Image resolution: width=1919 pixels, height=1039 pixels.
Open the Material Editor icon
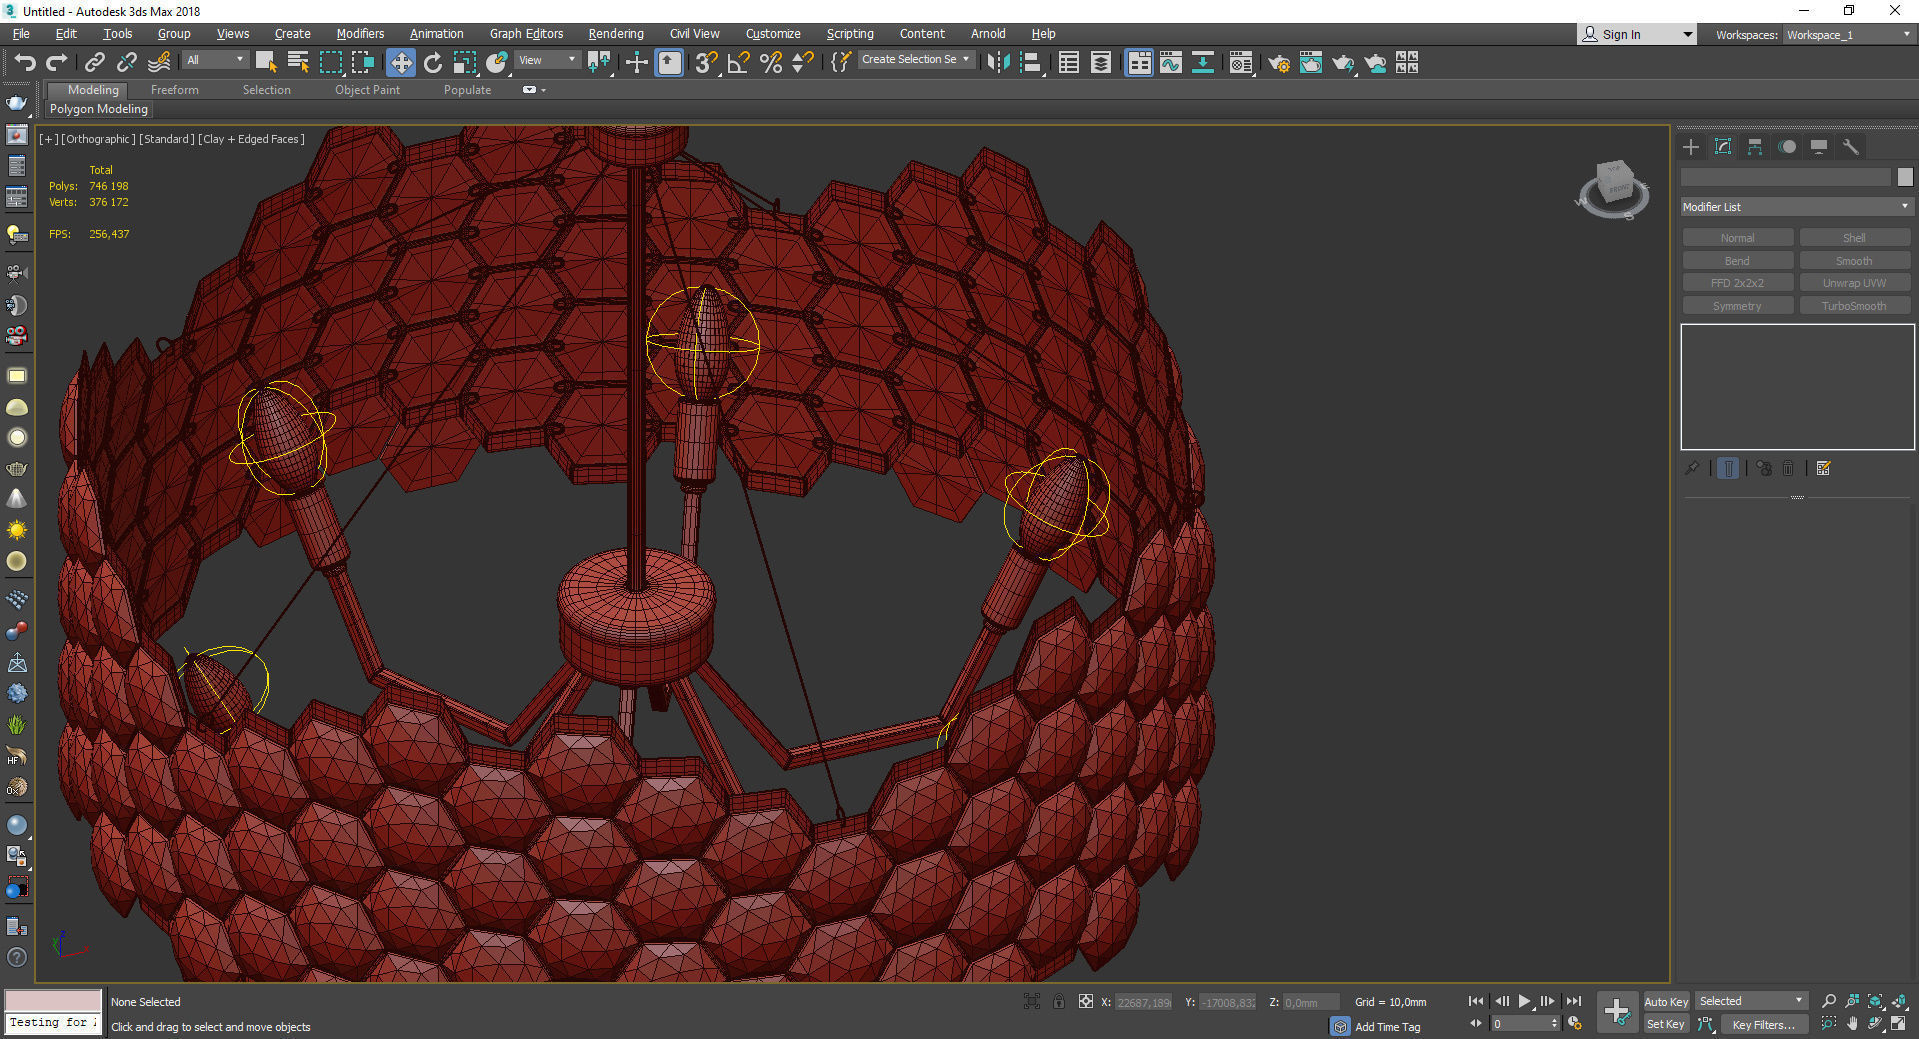[x=1242, y=63]
